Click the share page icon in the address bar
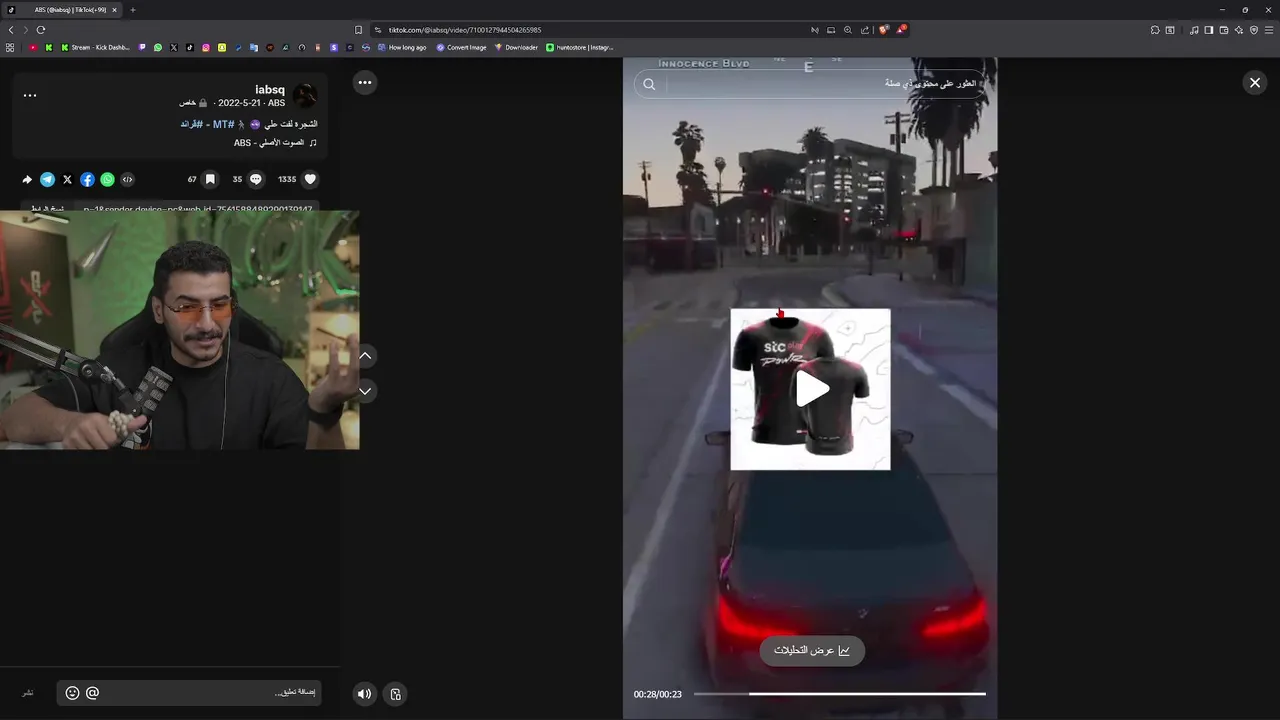This screenshot has width=1280, height=720. [865, 30]
